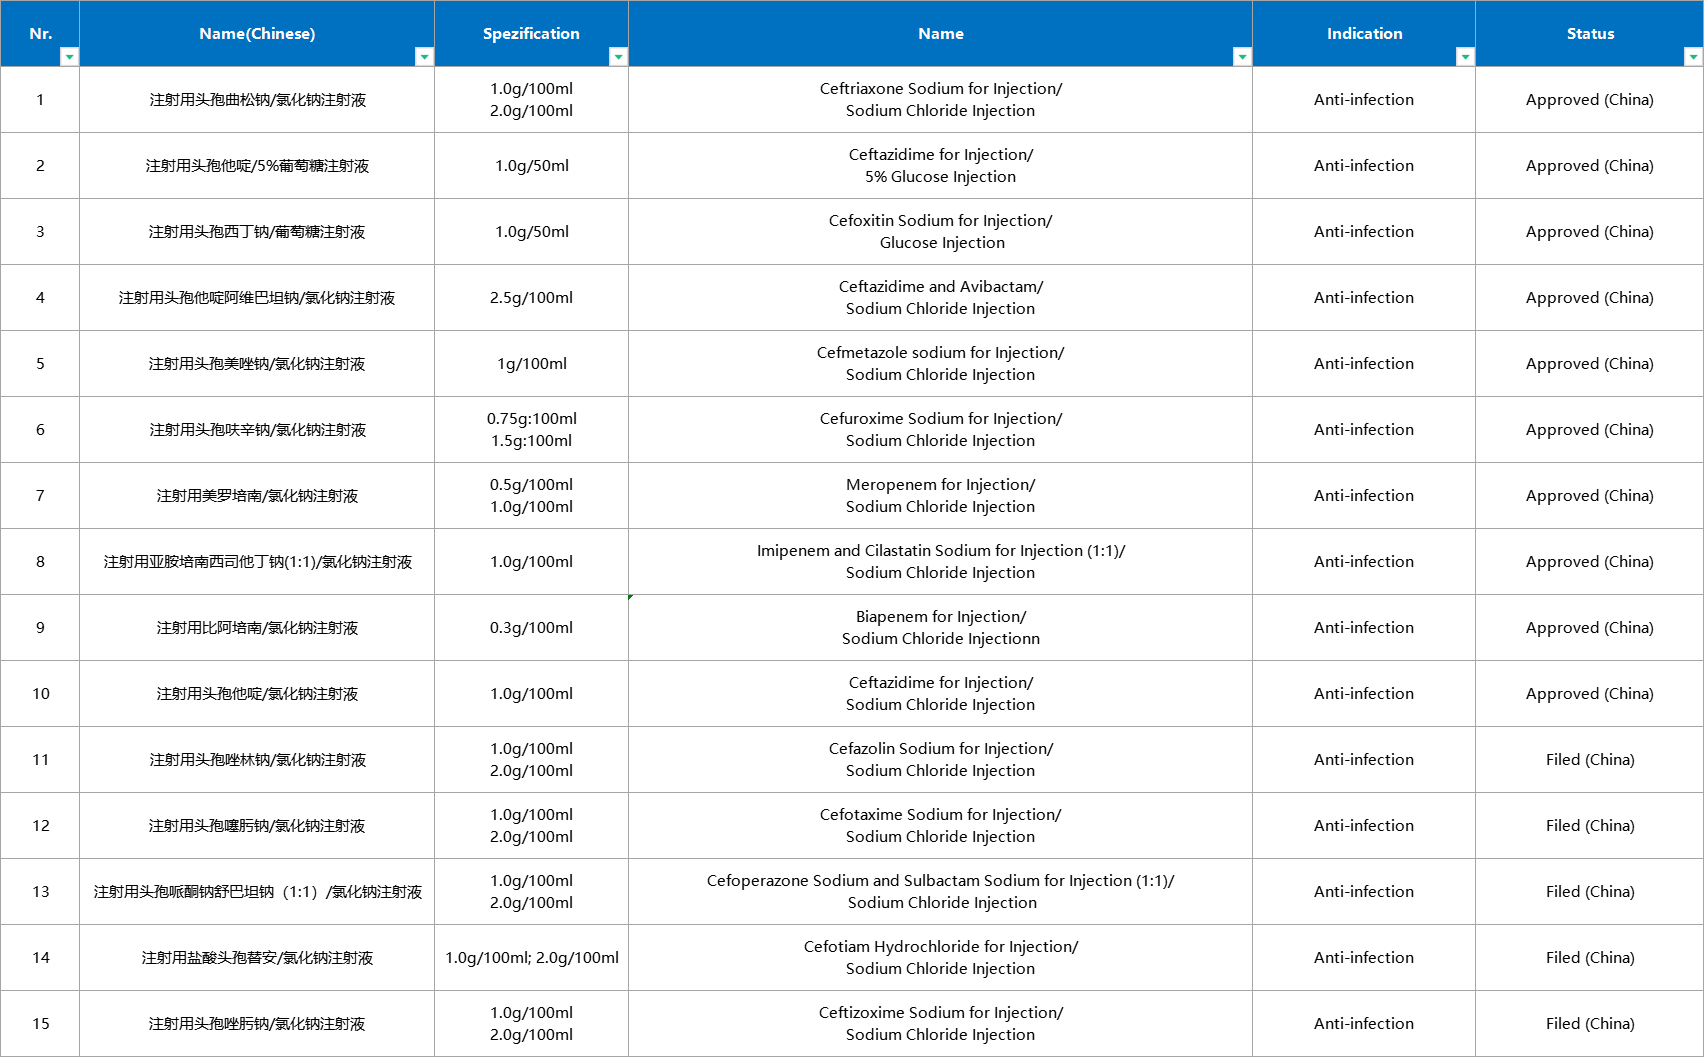Screen dimensions: 1704x1057
Task: Click Filed (China) status in row 11
Action: click(x=1589, y=760)
